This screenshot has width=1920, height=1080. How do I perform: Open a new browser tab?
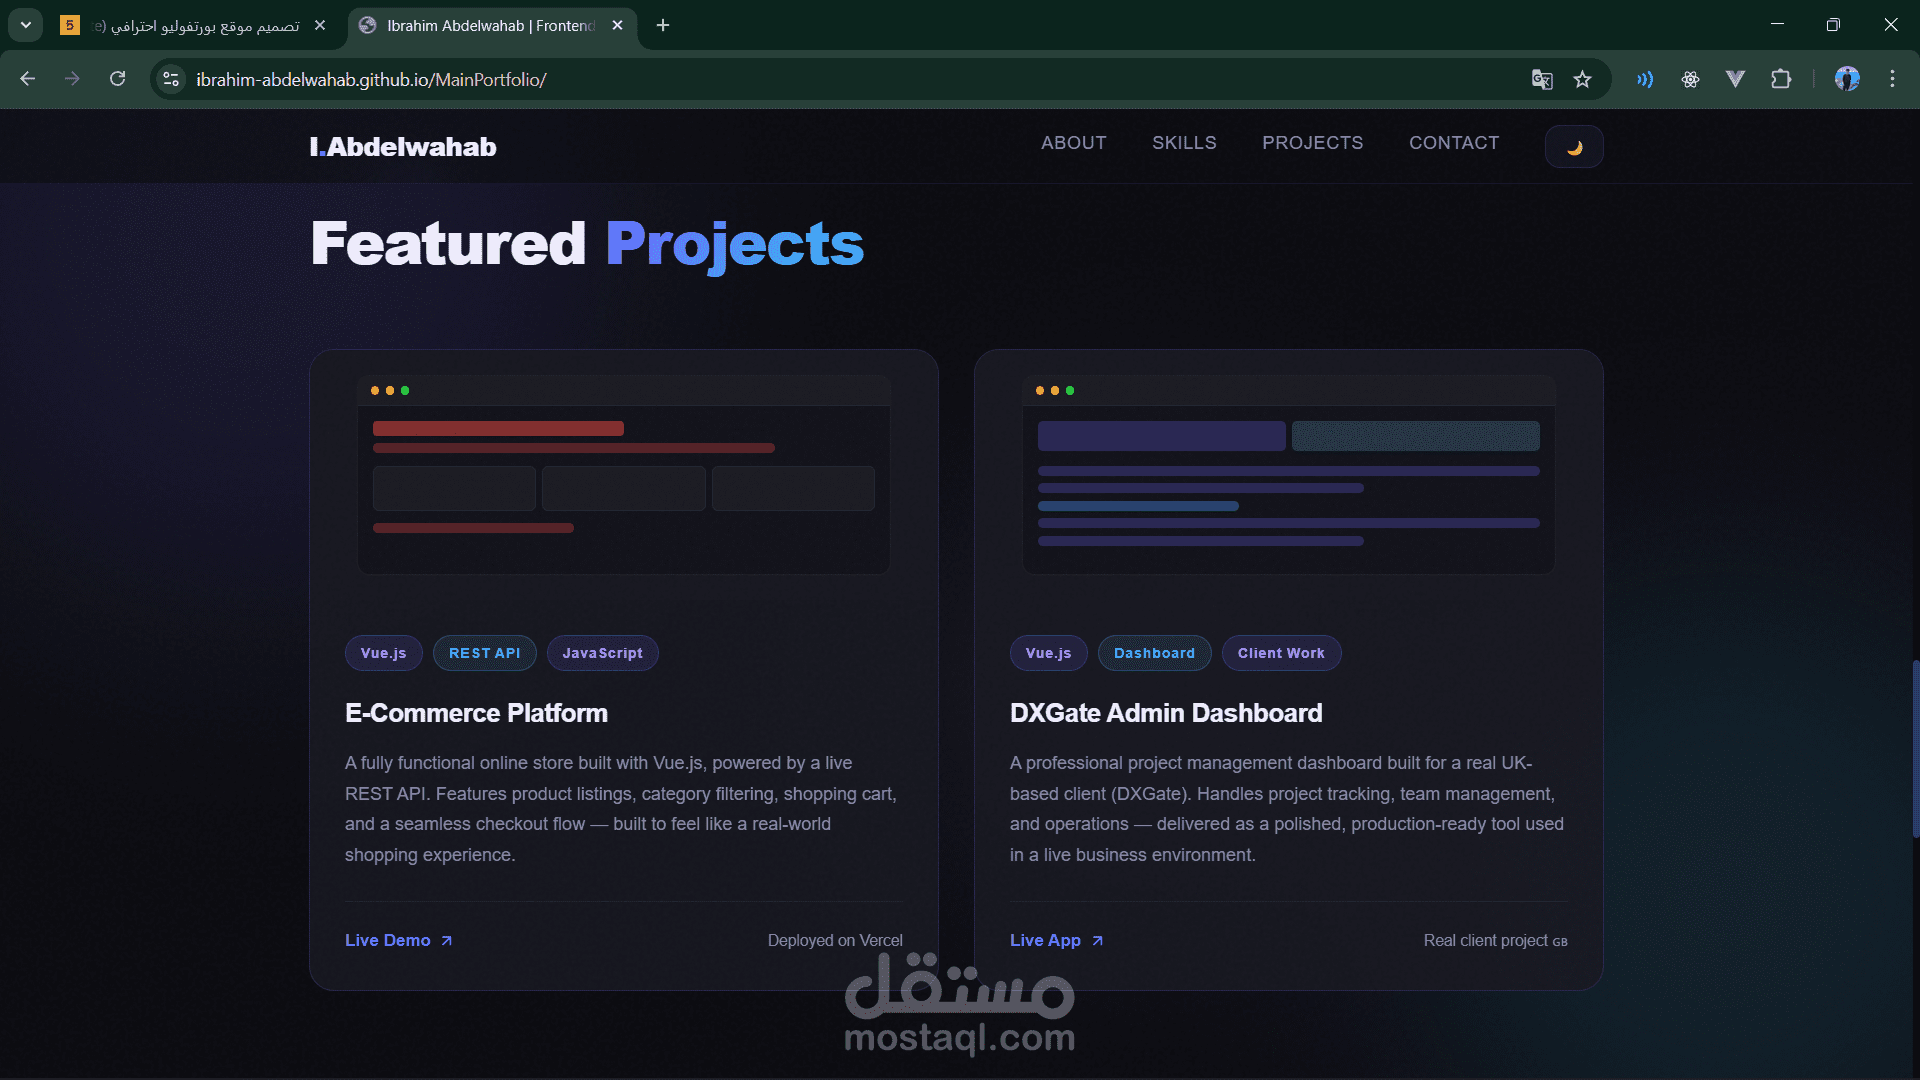[x=663, y=26]
